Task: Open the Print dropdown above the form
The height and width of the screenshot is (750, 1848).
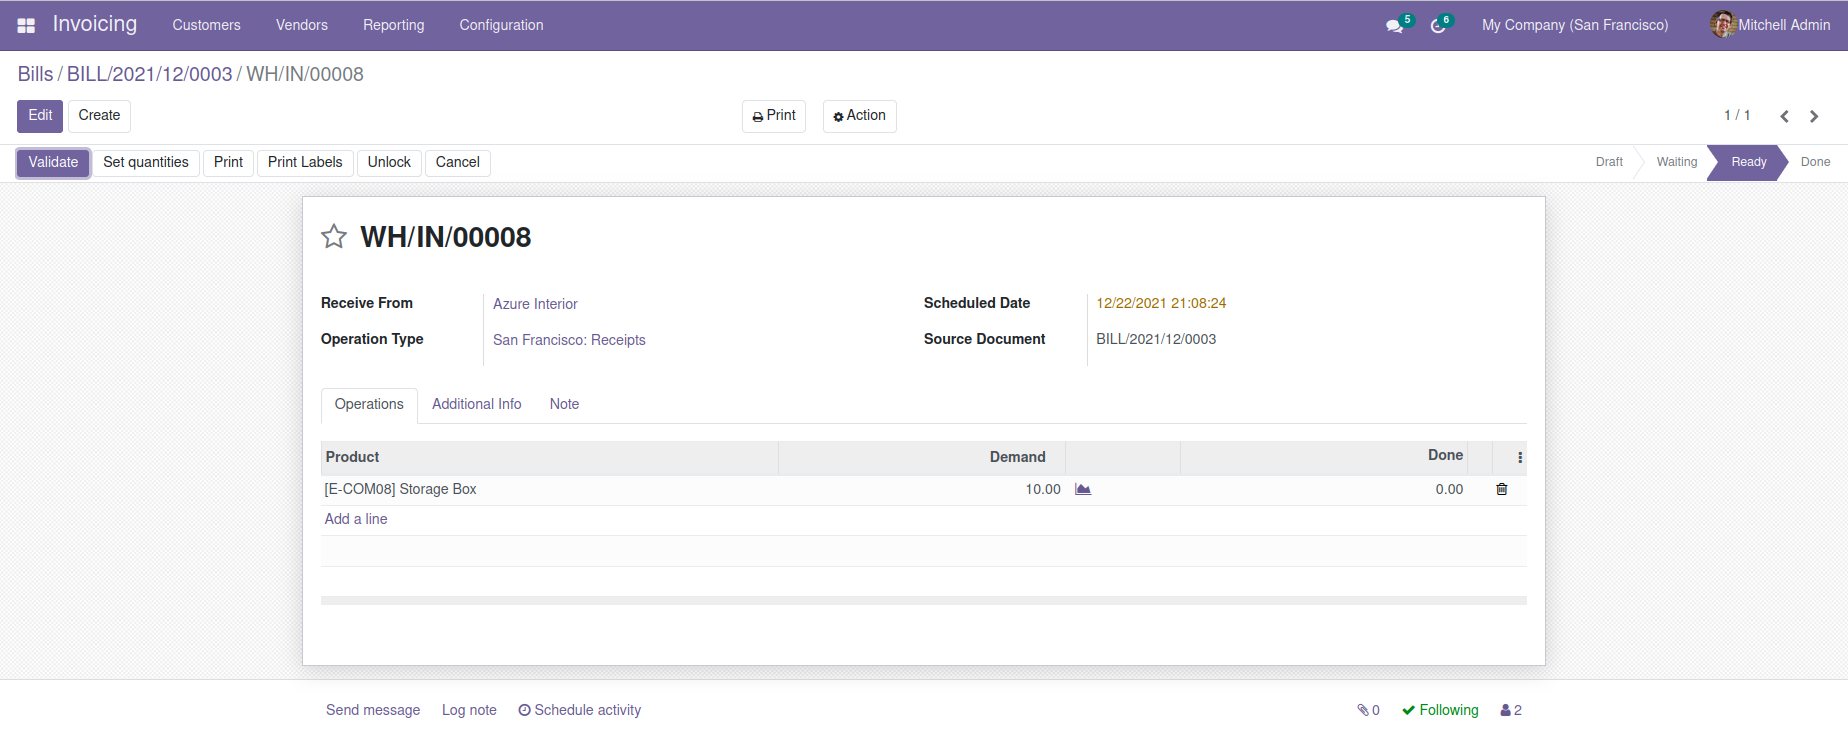Action: [774, 116]
